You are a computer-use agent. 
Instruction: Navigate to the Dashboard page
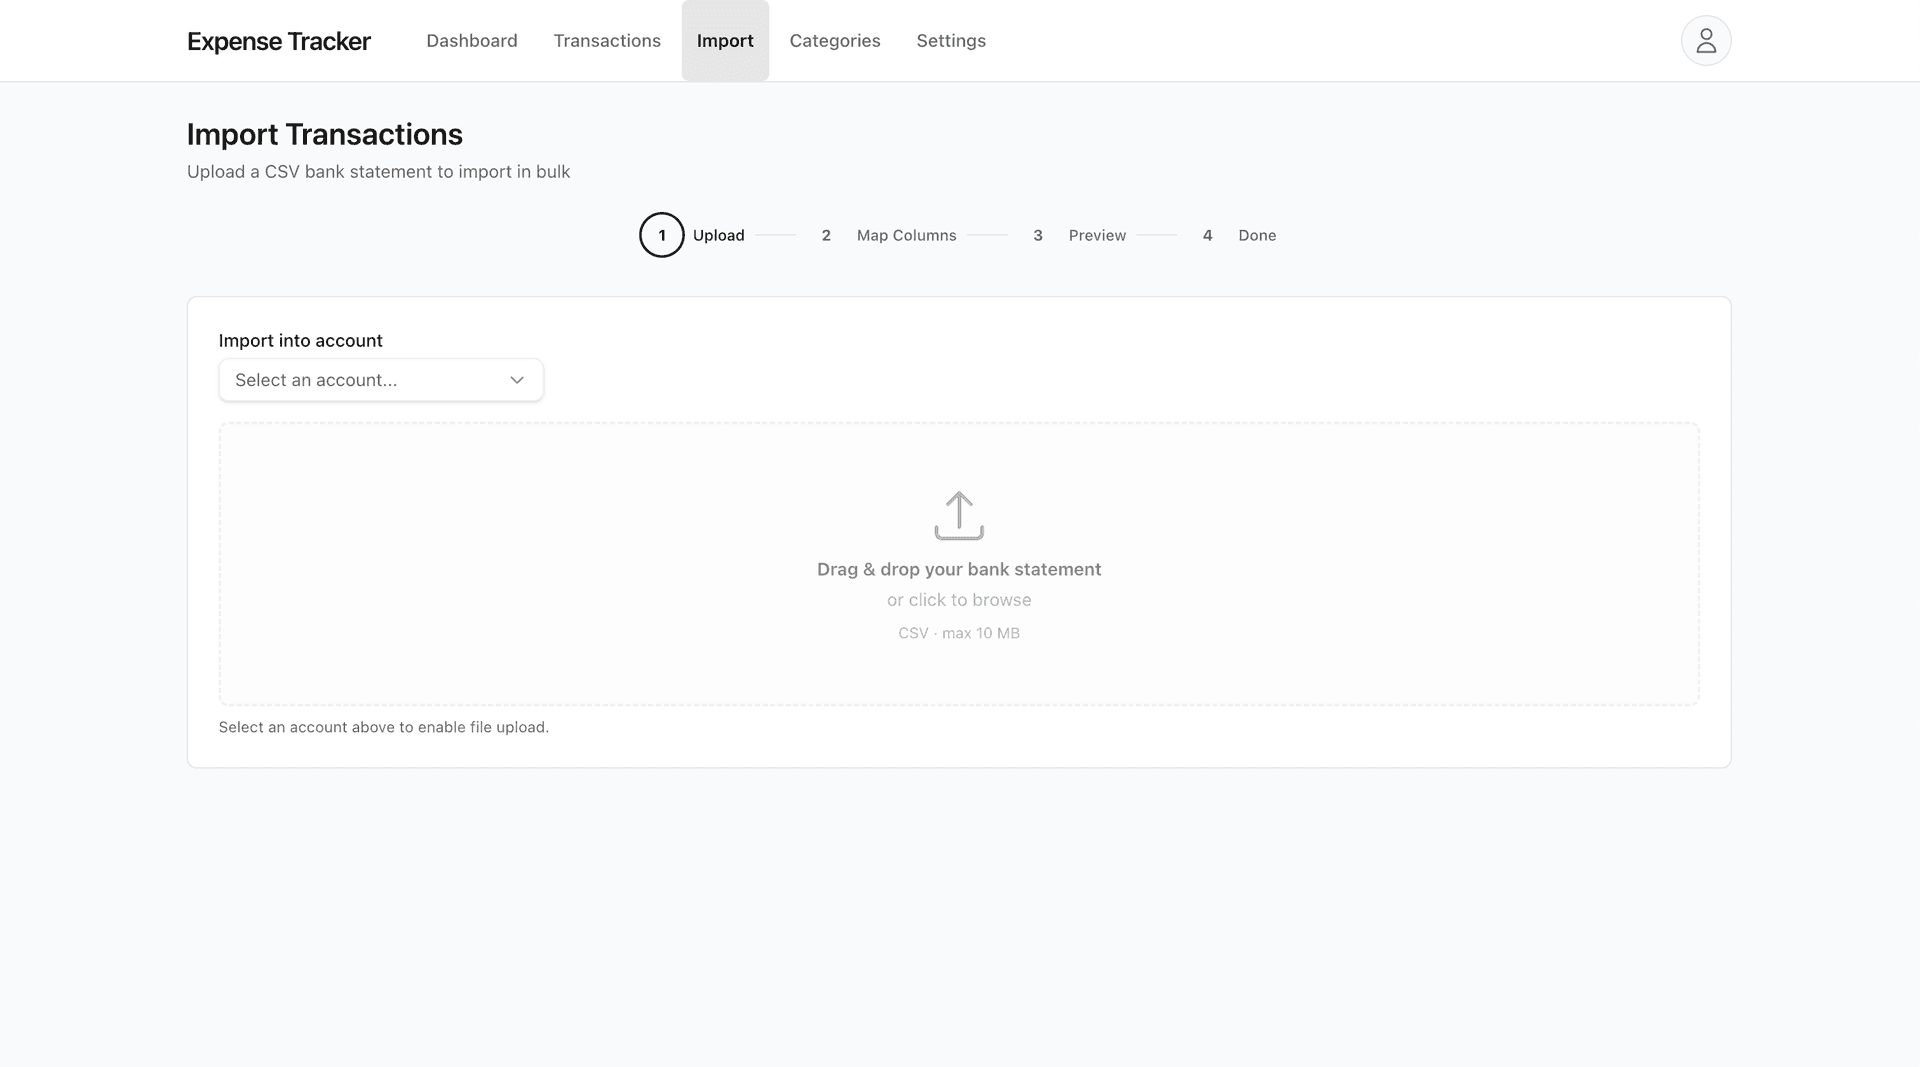click(471, 40)
